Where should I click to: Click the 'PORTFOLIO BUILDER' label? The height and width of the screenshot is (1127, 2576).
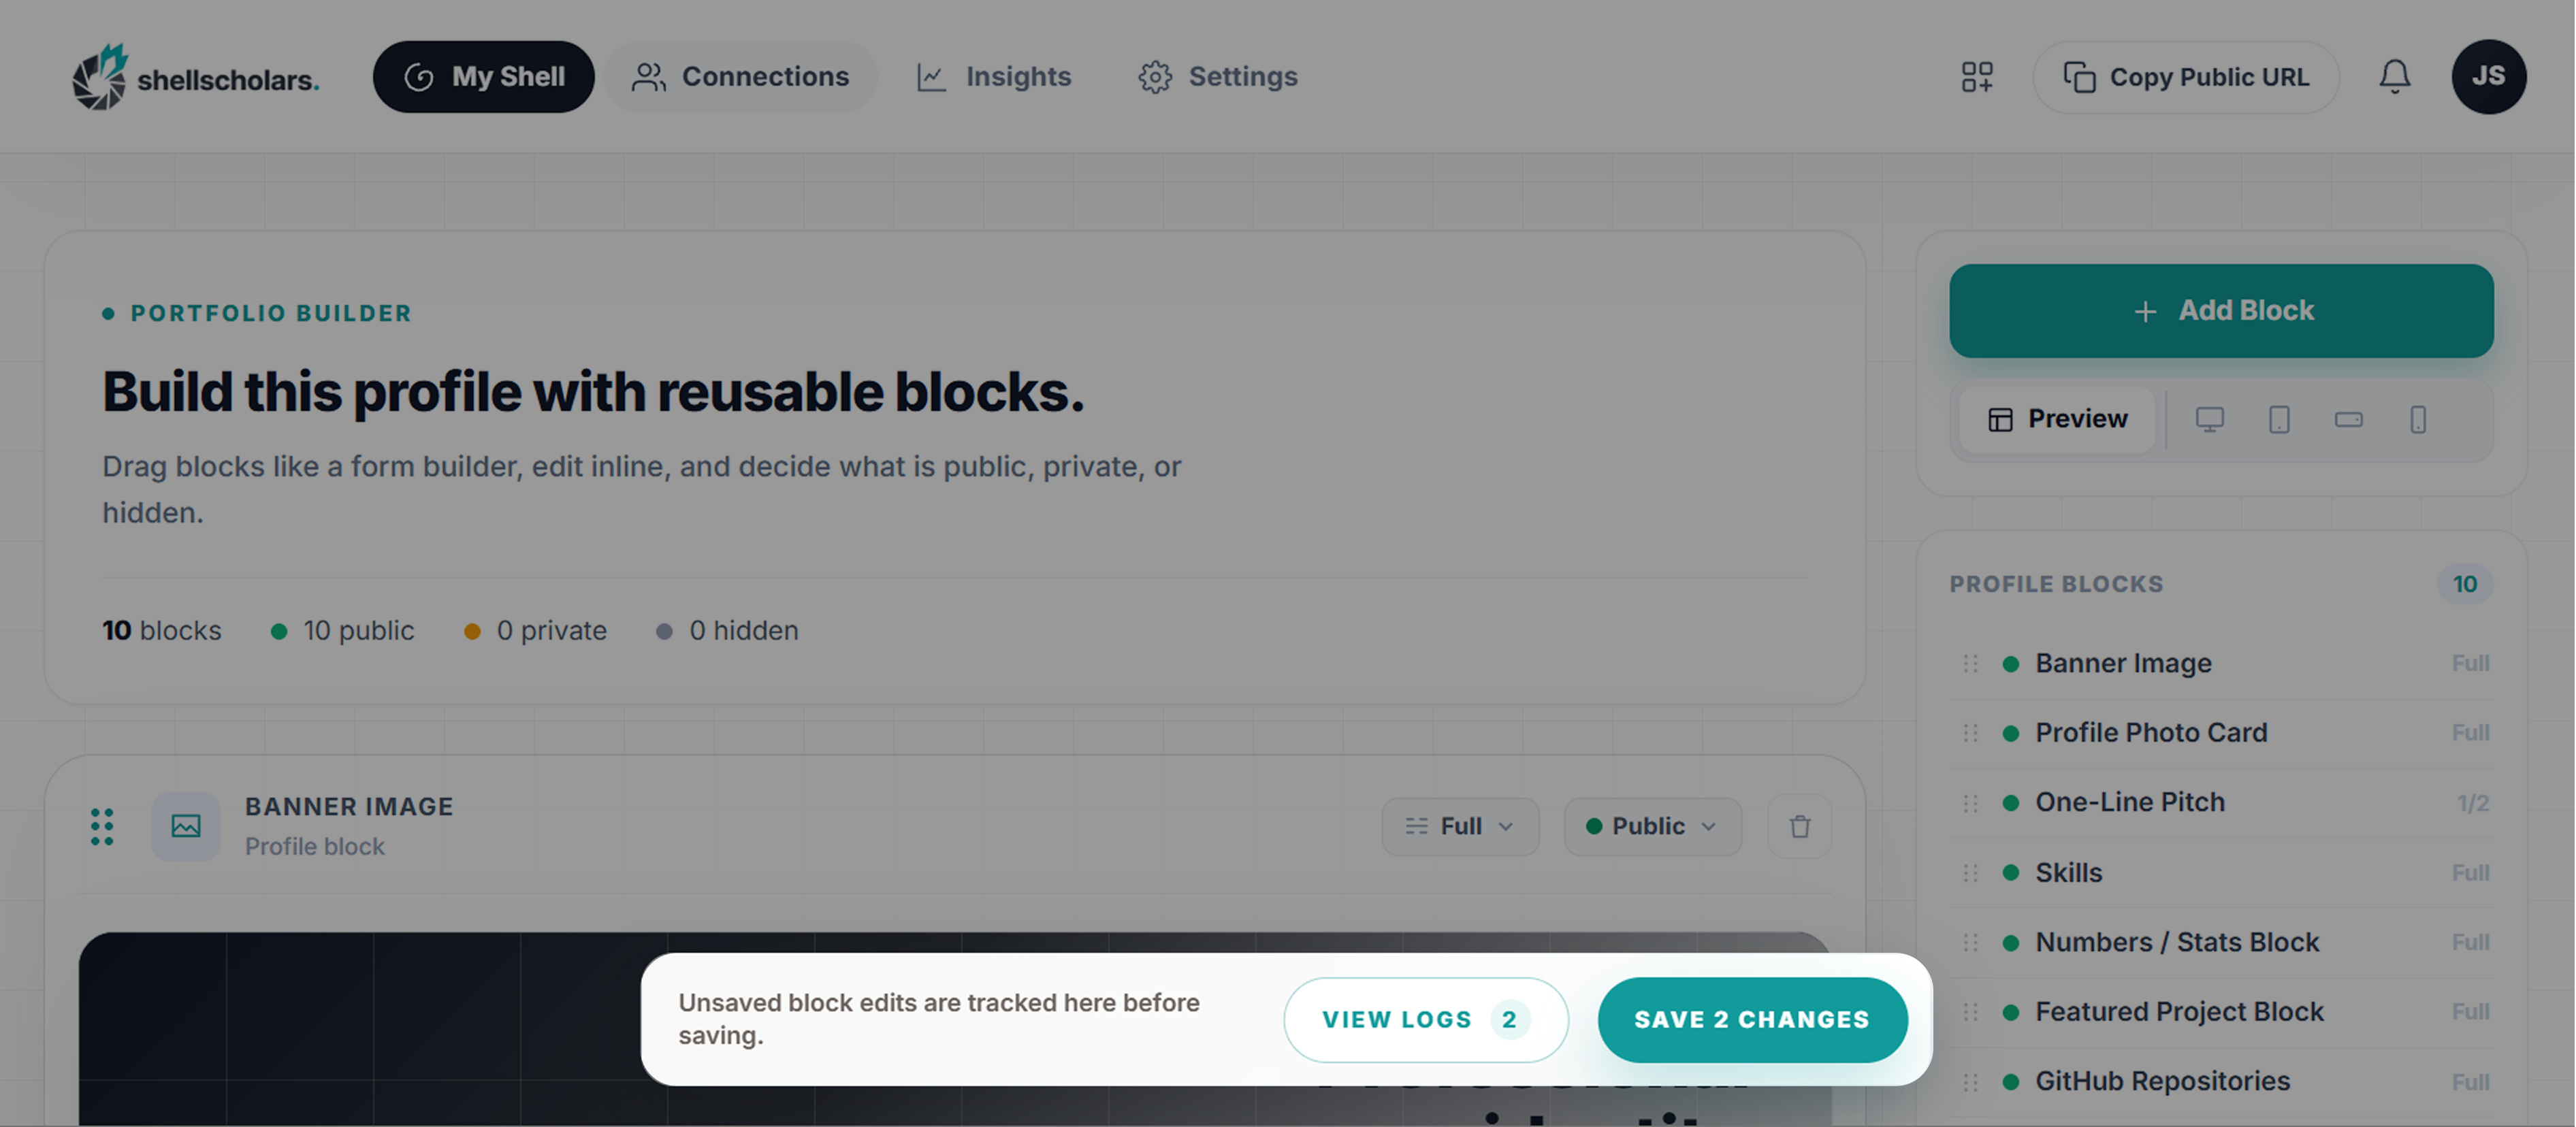[271, 314]
